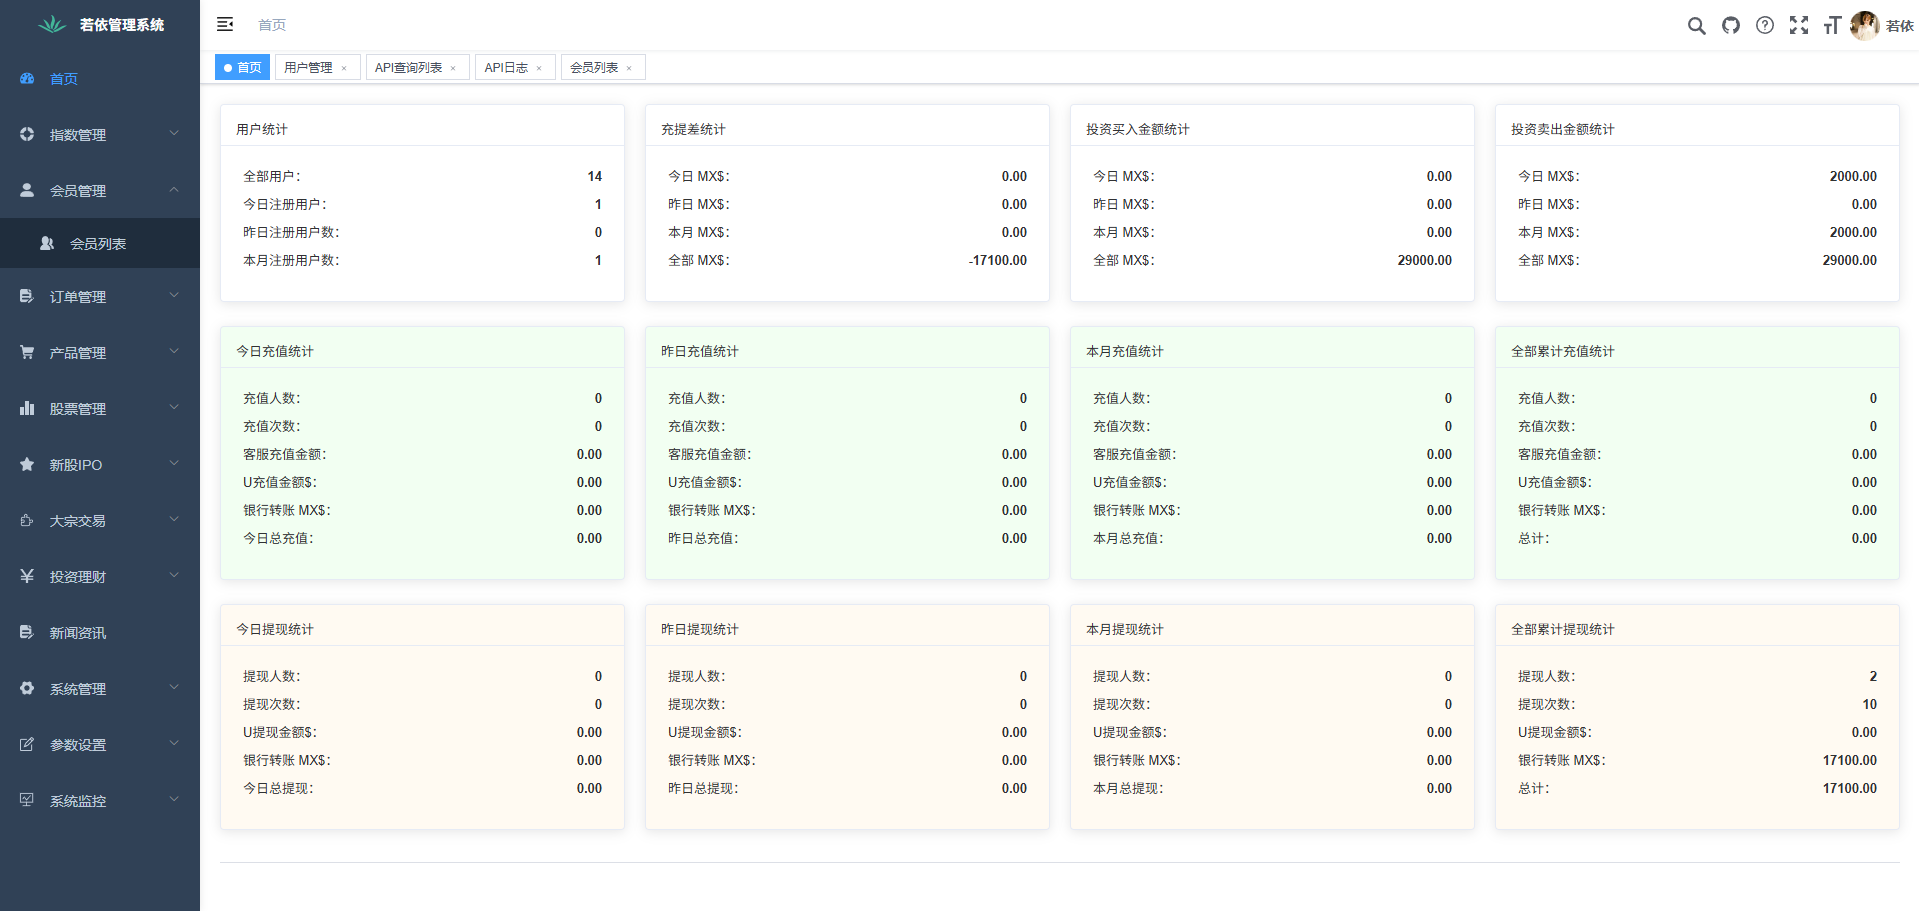Click the 产品管理 shopping cart icon
Image resolution: width=1919 pixels, height=911 pixels.
[x=27, y=353]
